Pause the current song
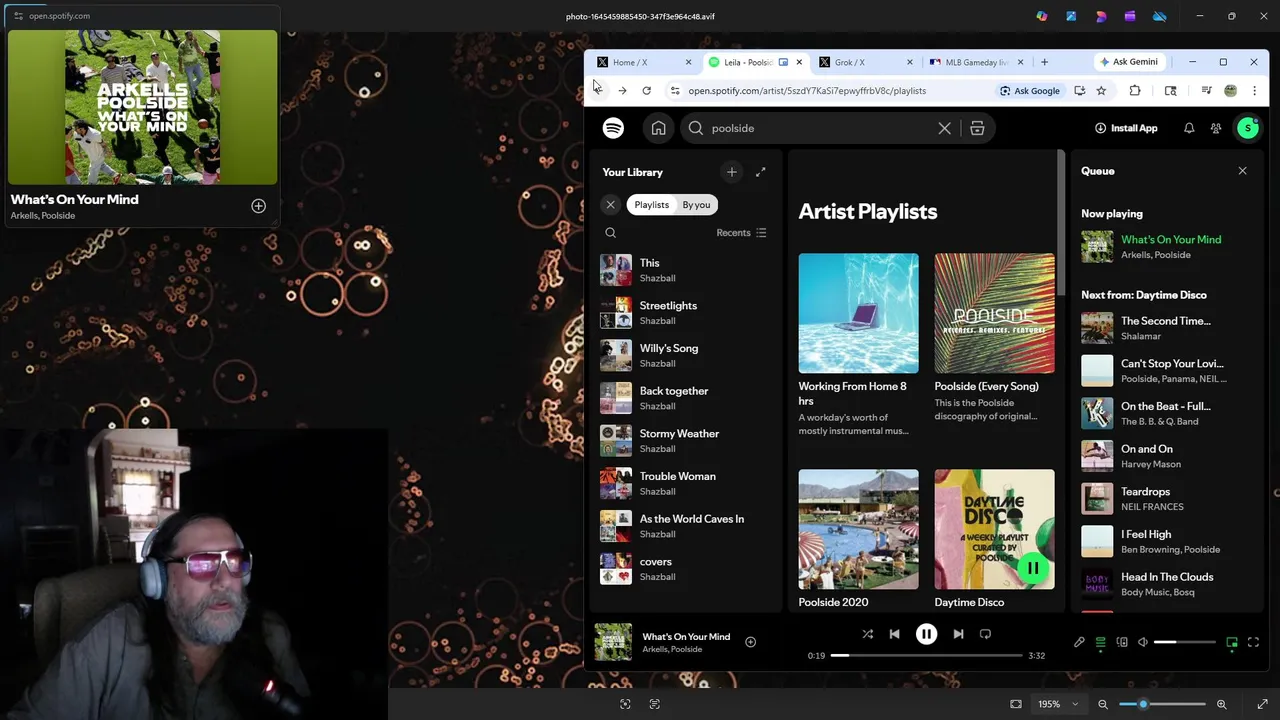Image resolution: width=1280 pixels, height=720 pixels. (926, 634)
